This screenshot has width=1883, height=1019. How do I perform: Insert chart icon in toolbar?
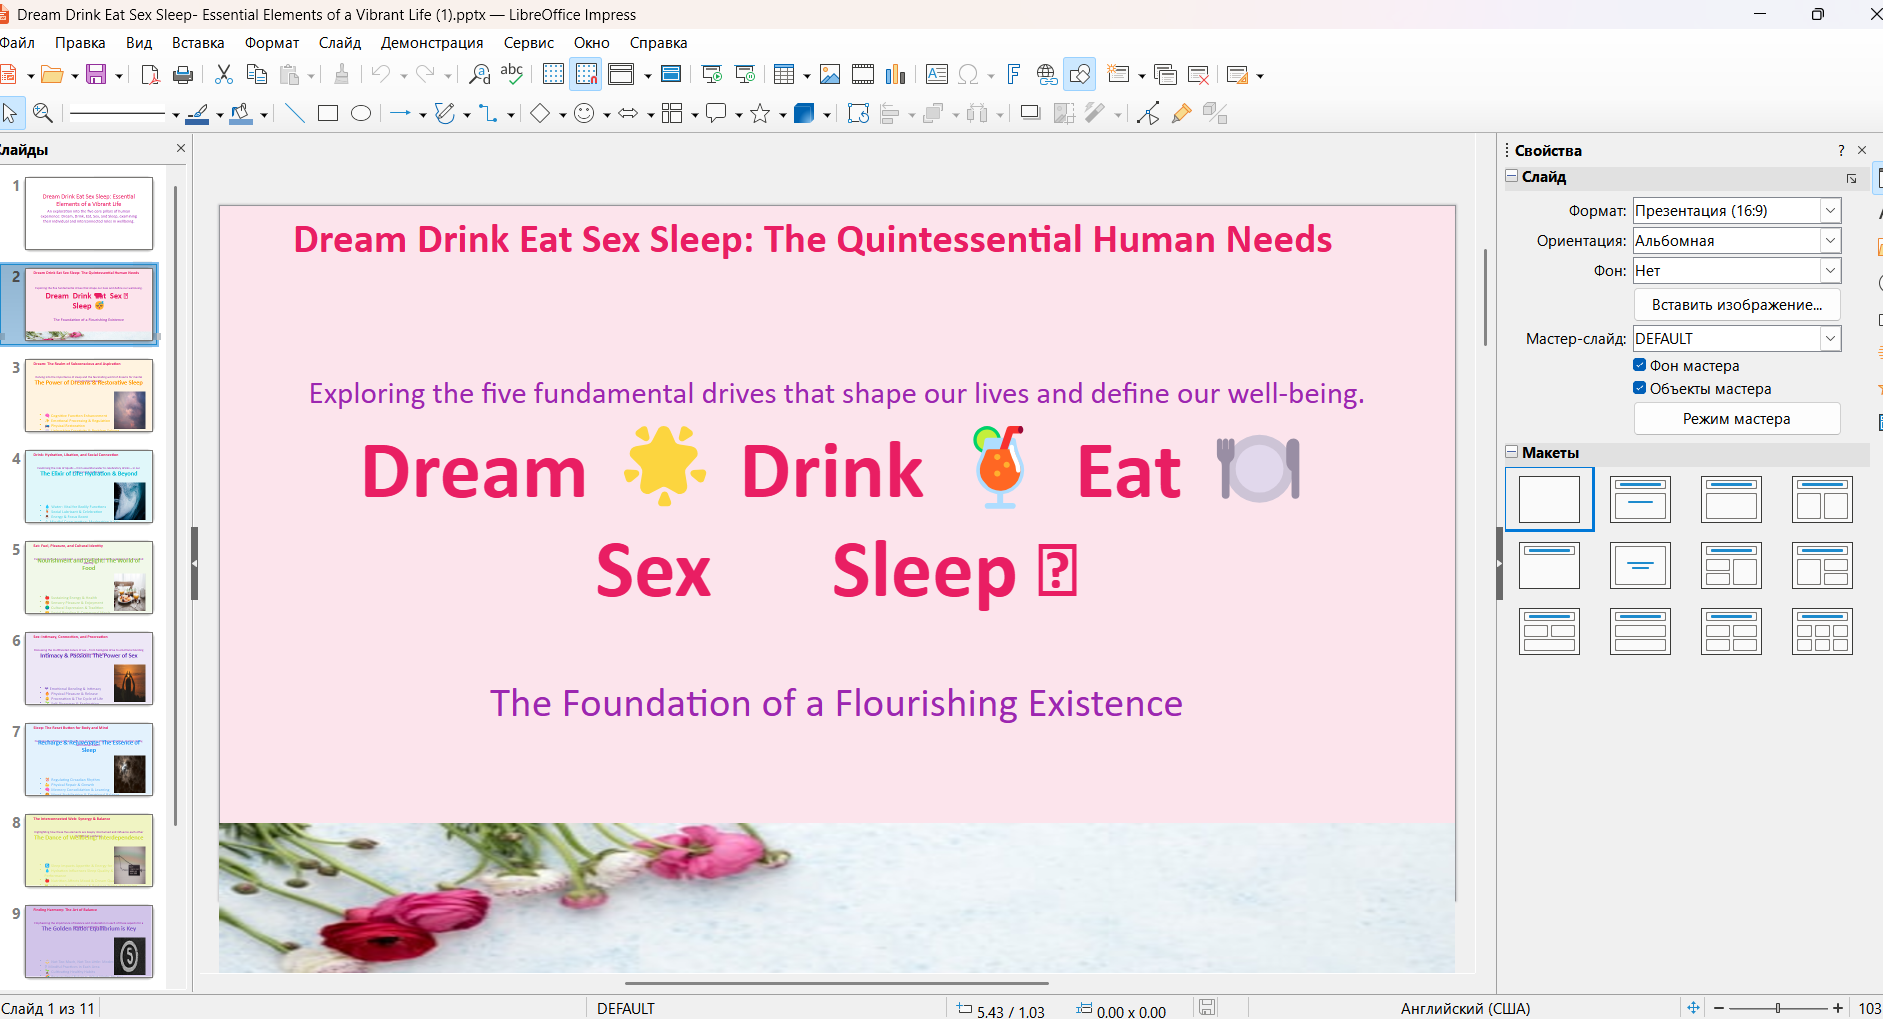(x=896, y=75)
